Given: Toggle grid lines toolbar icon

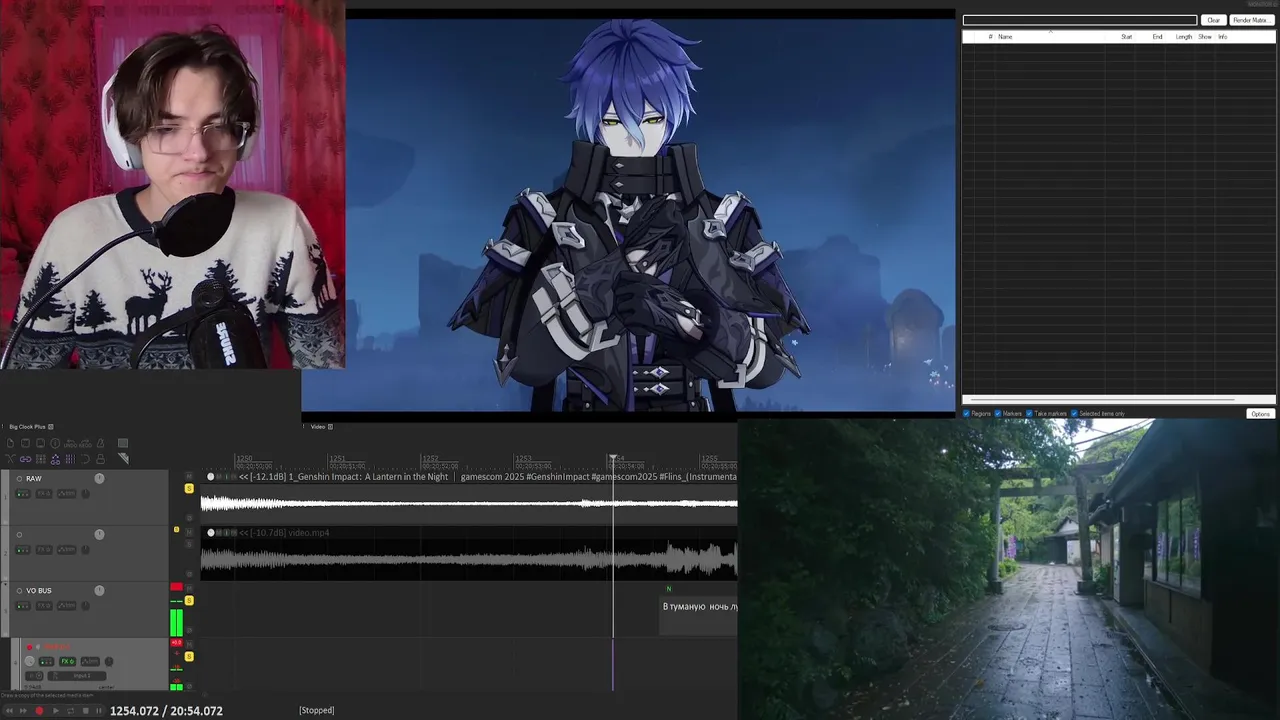Looking at the screenshot, I should [70, 459].
